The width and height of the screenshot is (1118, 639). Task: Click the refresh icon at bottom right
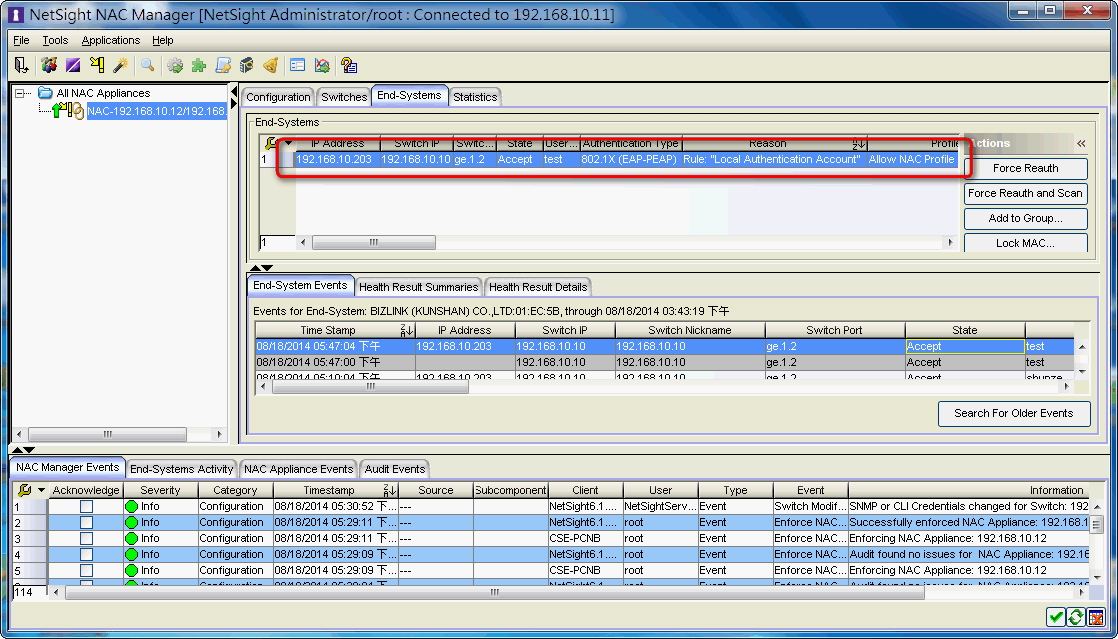coord(1076,618)
